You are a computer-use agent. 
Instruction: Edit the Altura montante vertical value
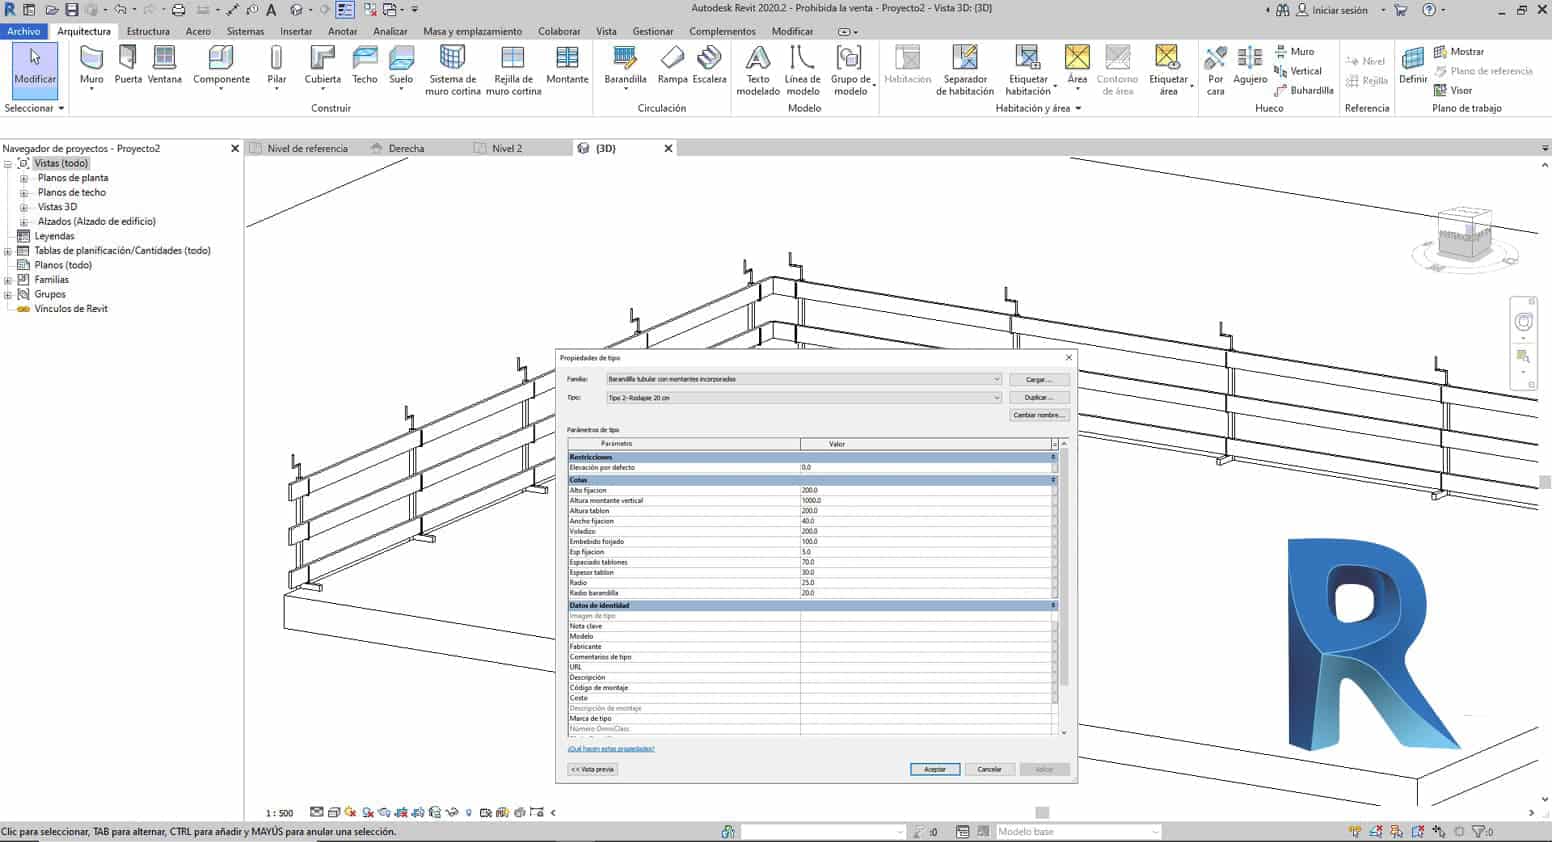(x=925, y=501)
